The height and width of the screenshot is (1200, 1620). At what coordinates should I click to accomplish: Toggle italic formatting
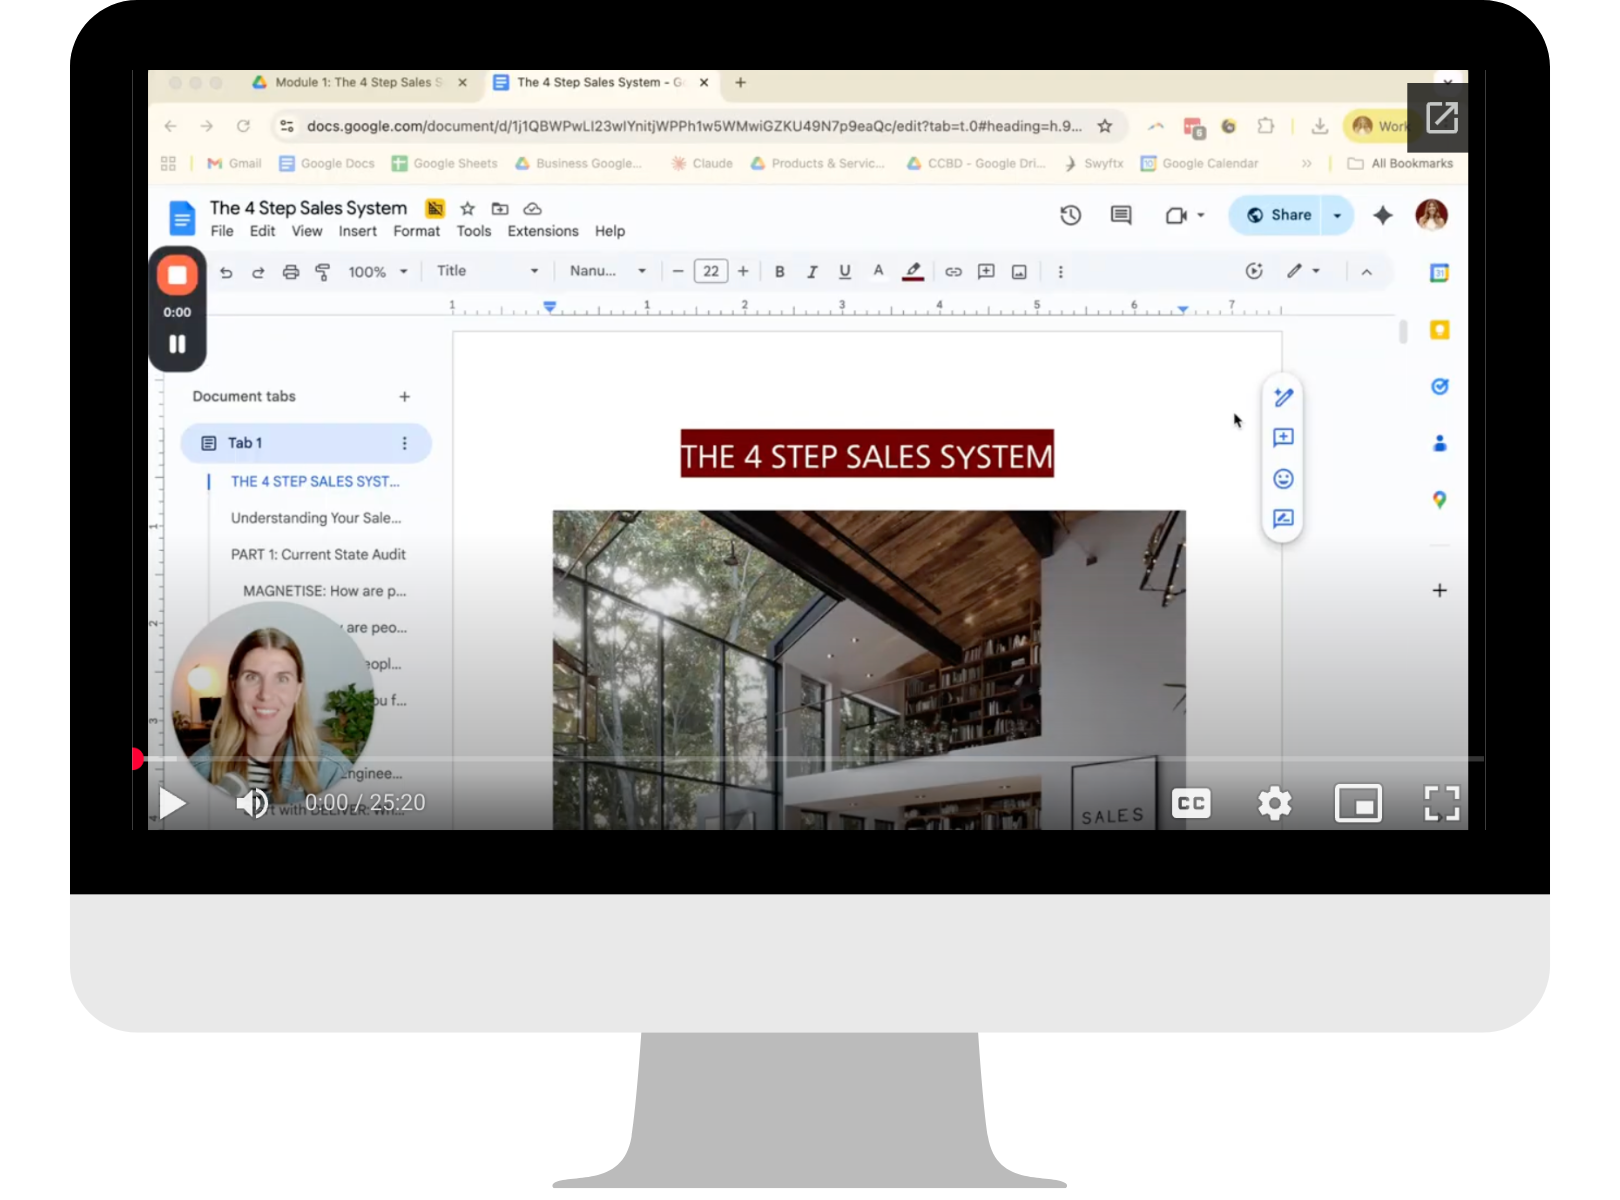812,272
